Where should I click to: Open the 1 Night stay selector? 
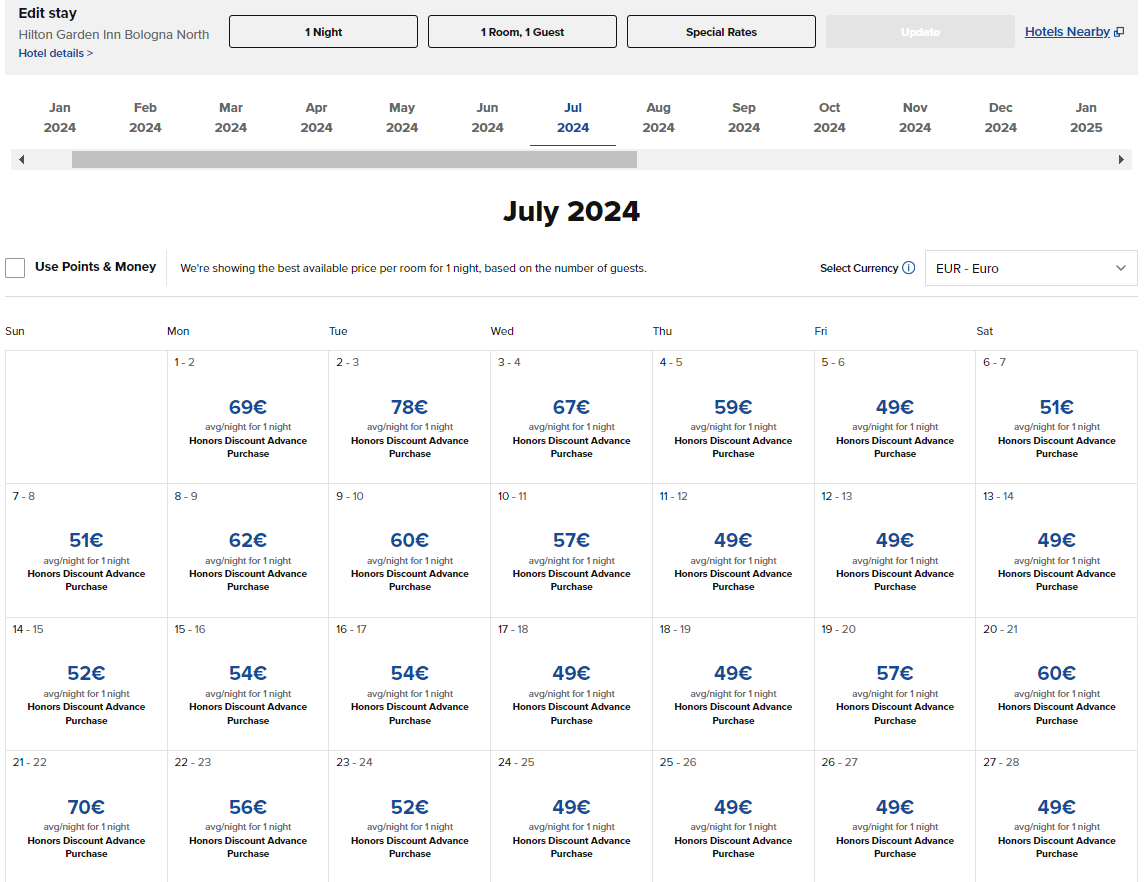click(x=323, y=32)
